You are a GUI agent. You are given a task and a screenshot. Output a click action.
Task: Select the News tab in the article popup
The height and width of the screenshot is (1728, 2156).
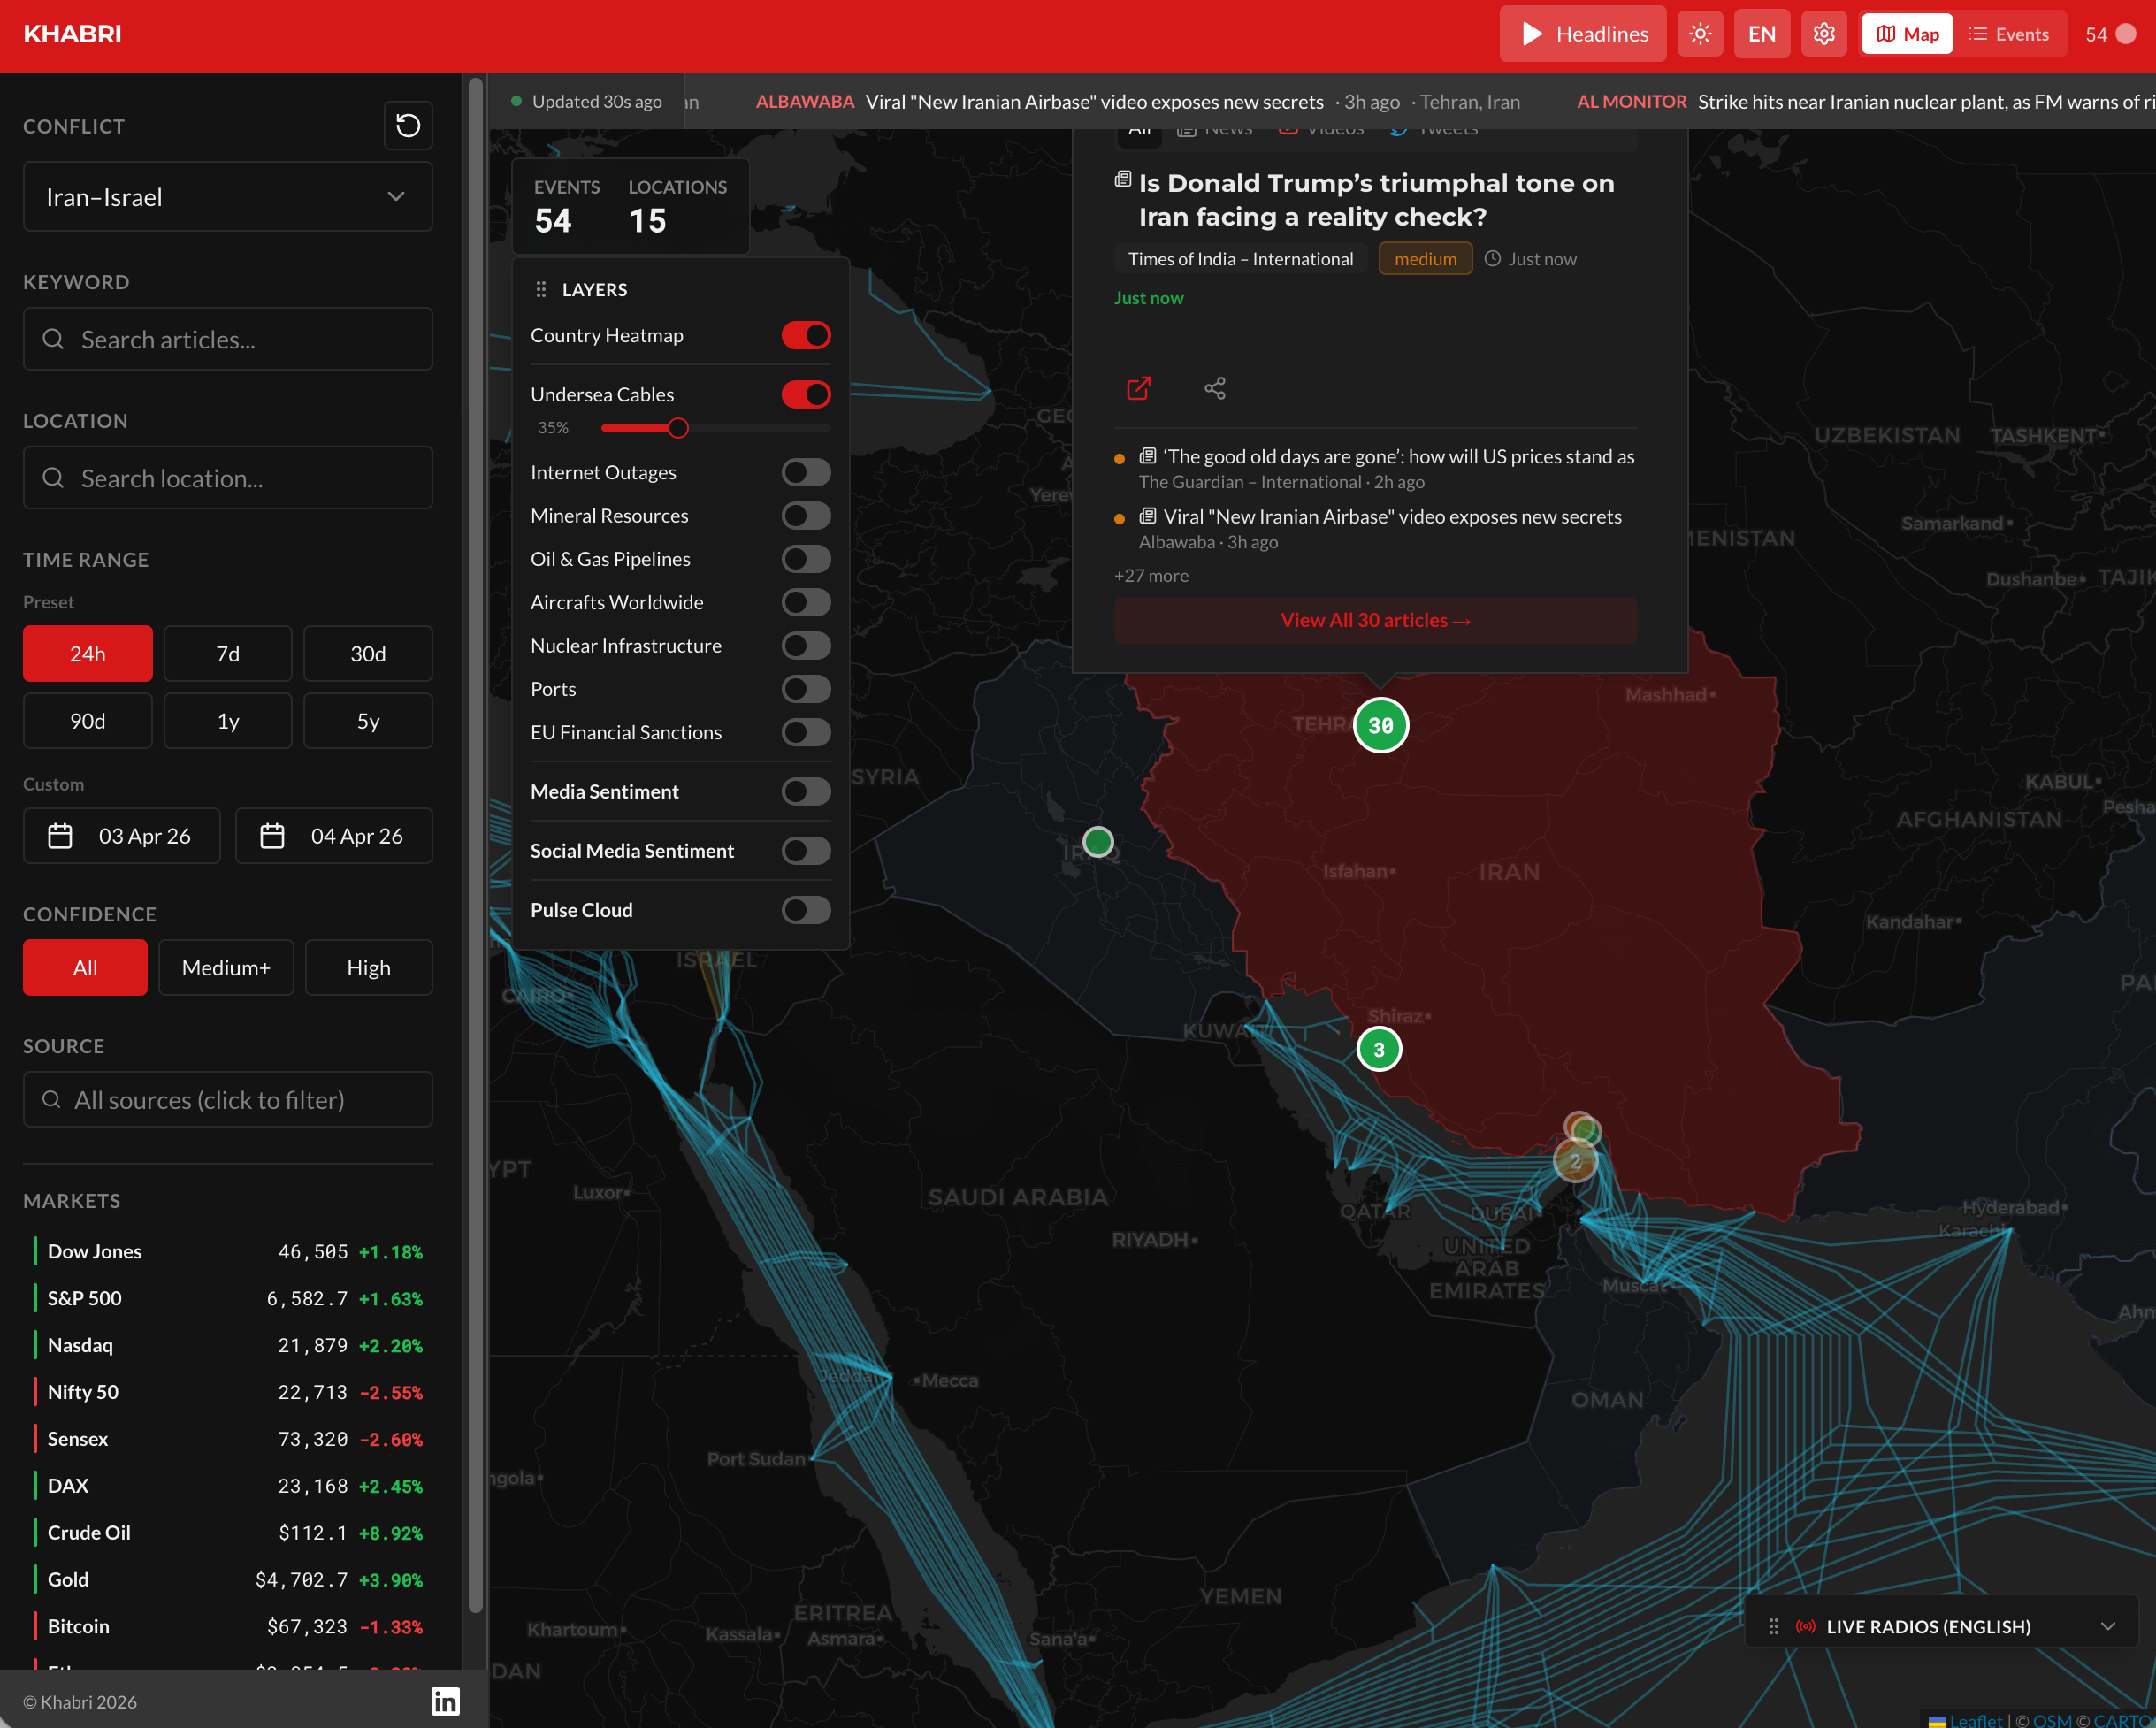click(x=1214, y=128)
